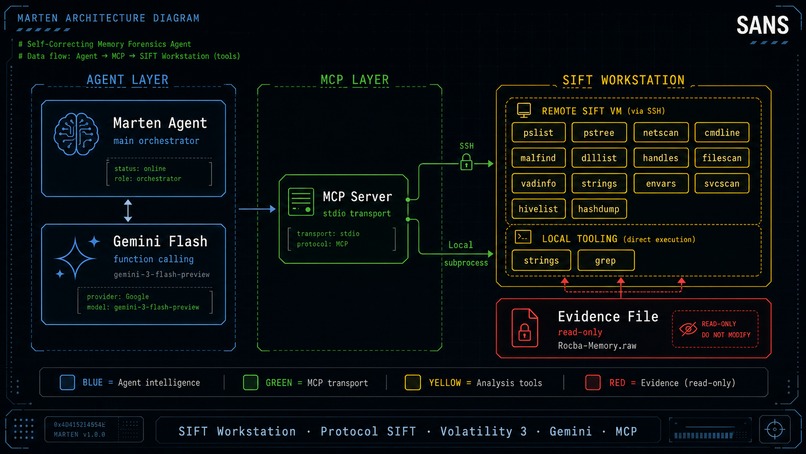Screen dimensions: 806x454
Task: Select the vadinfo tool box
Action: pyautogui.click(x=538, y=184)
